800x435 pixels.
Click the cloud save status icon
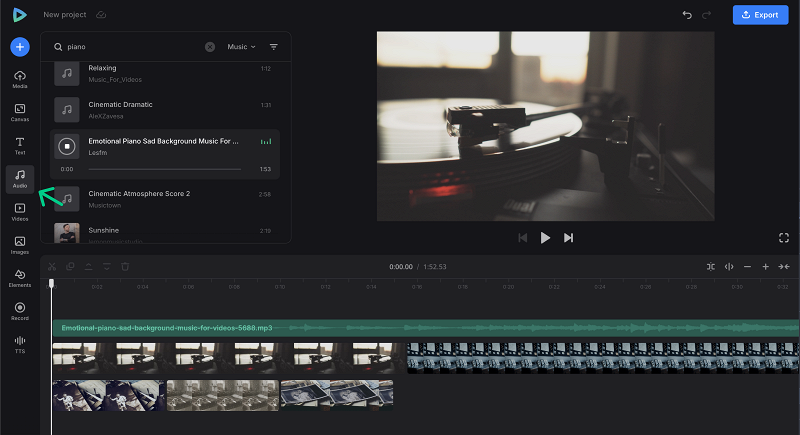point(101,15)
